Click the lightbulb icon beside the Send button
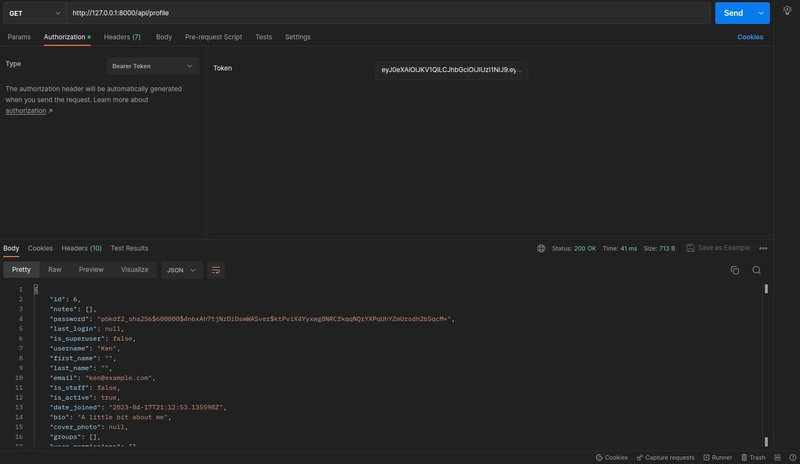 pos(787,11)
